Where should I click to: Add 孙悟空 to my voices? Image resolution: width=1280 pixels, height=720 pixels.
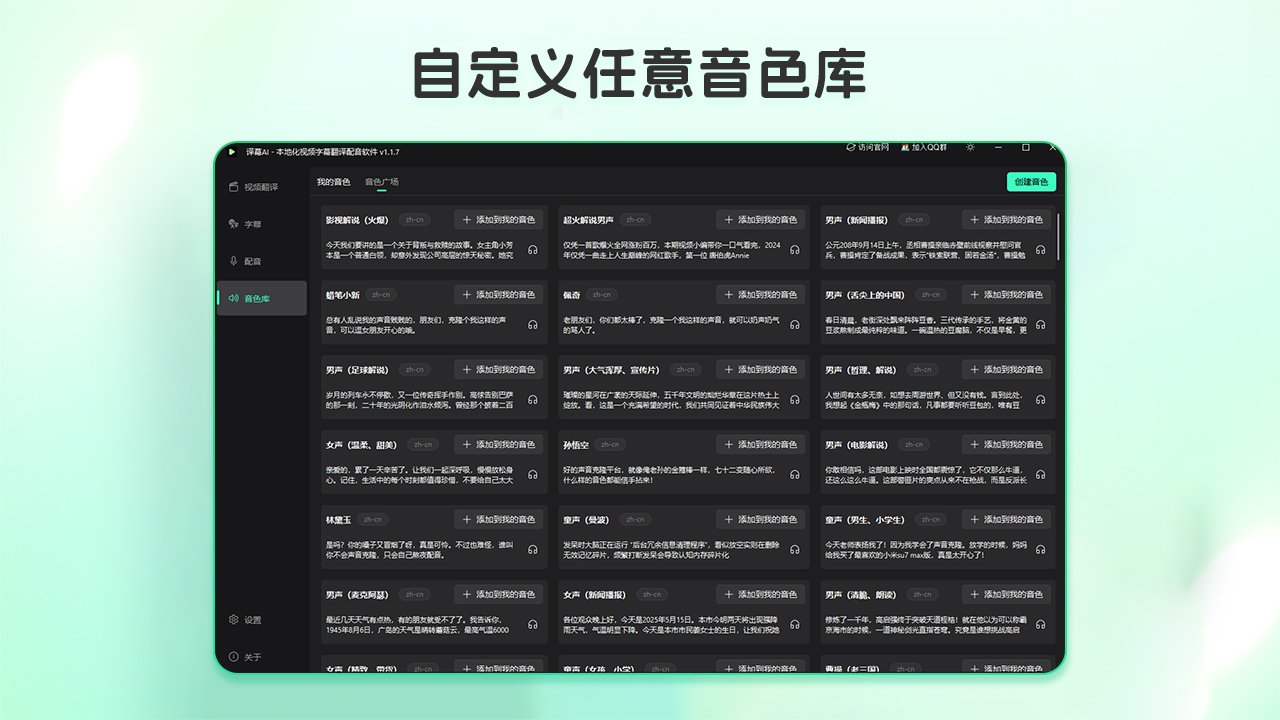[760, 445]
